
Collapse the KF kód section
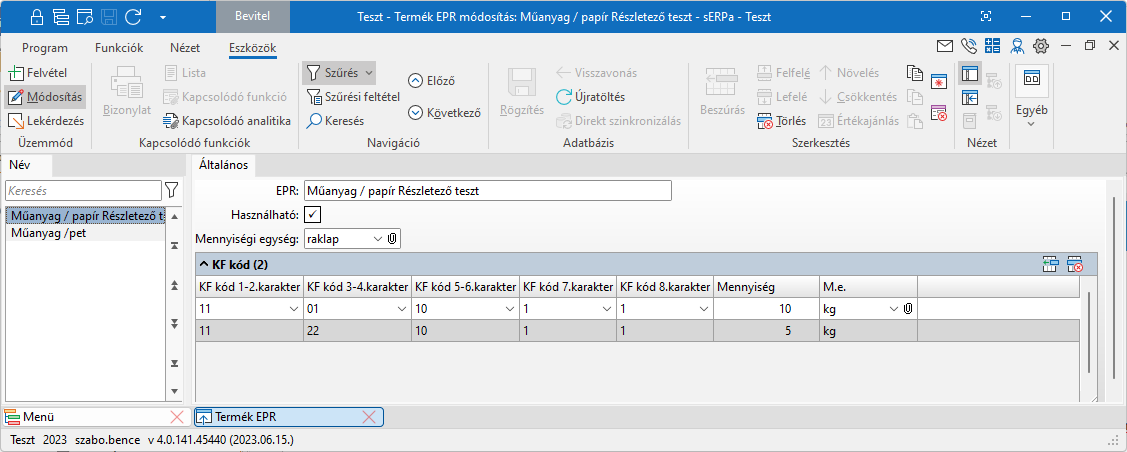(x=203, y=265)
